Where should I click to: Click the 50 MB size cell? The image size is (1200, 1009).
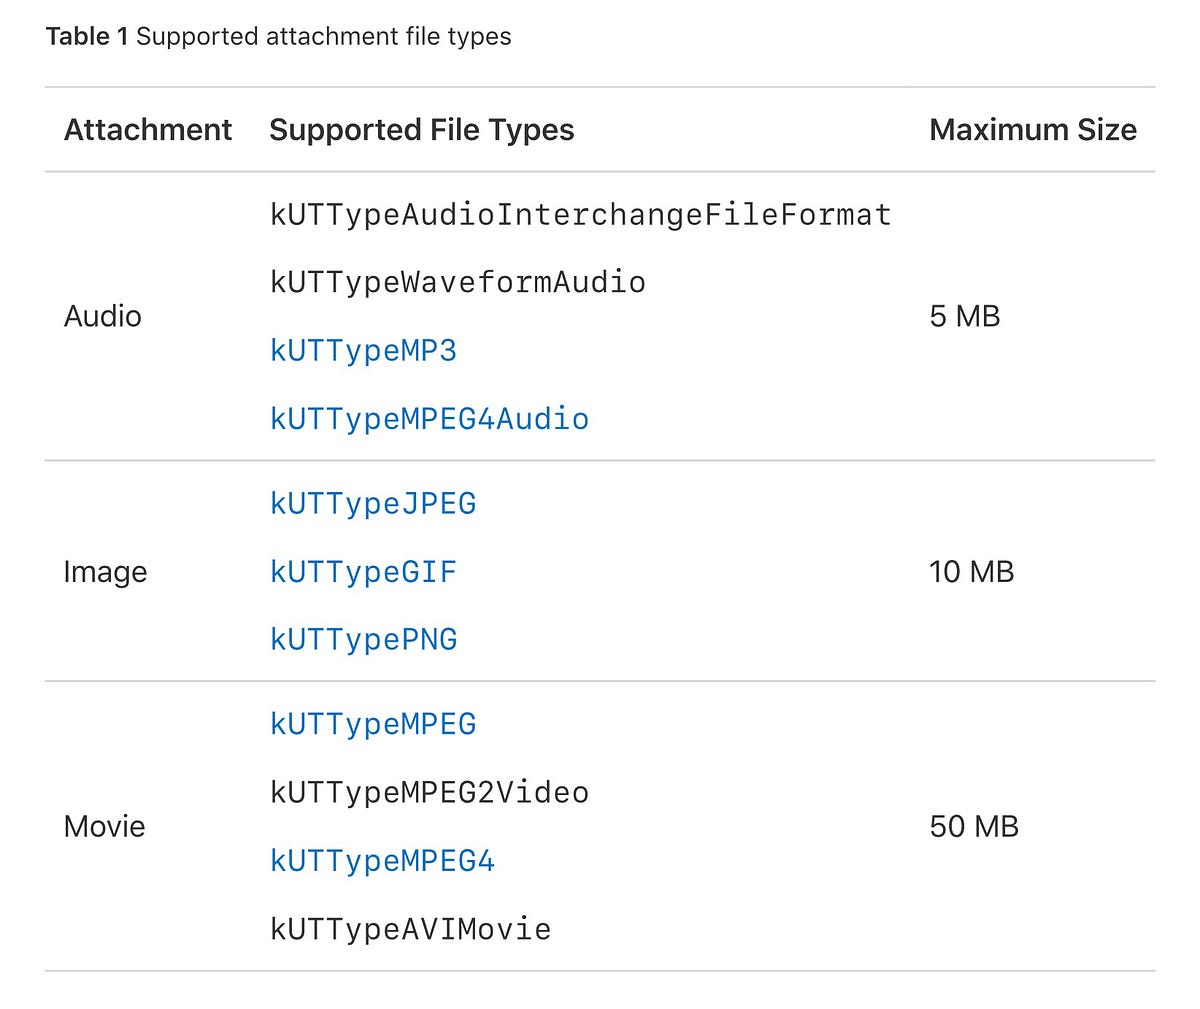pos(973,827)
